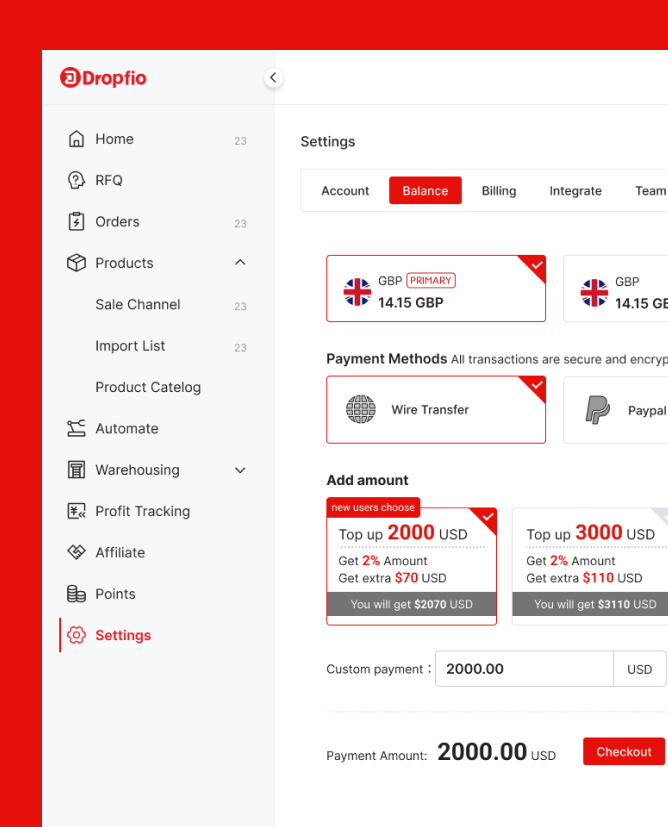Image resolution: width=668 pixels, height=827 pixels.
Task: Collapse the Products submenu
Action: click(240, 263)
